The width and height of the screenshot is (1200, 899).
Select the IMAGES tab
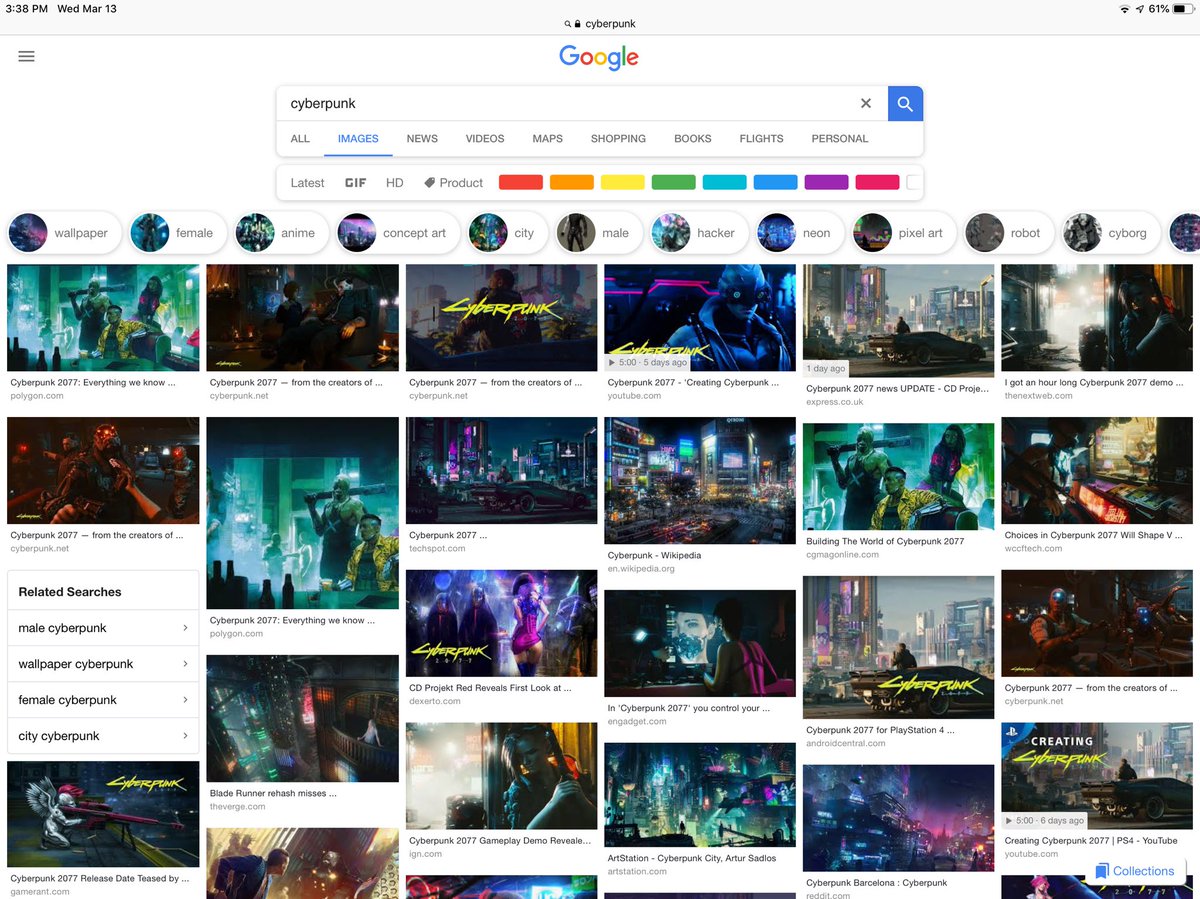[x=358, y=139]
